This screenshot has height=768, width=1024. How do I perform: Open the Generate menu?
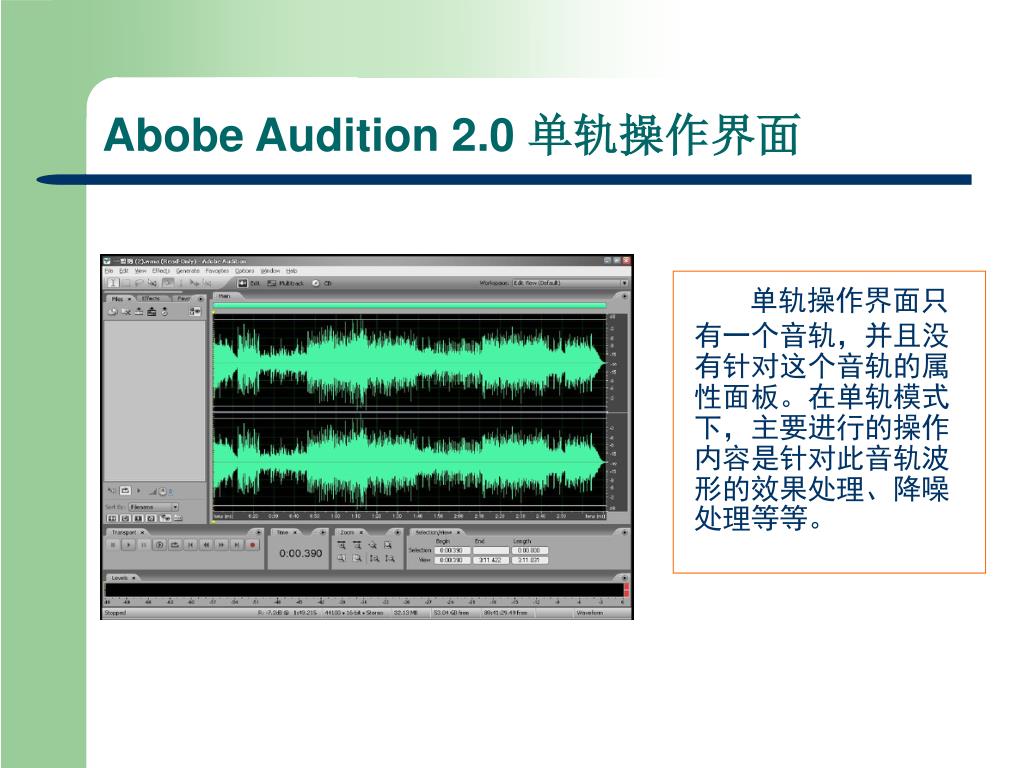tap(187, 271)
